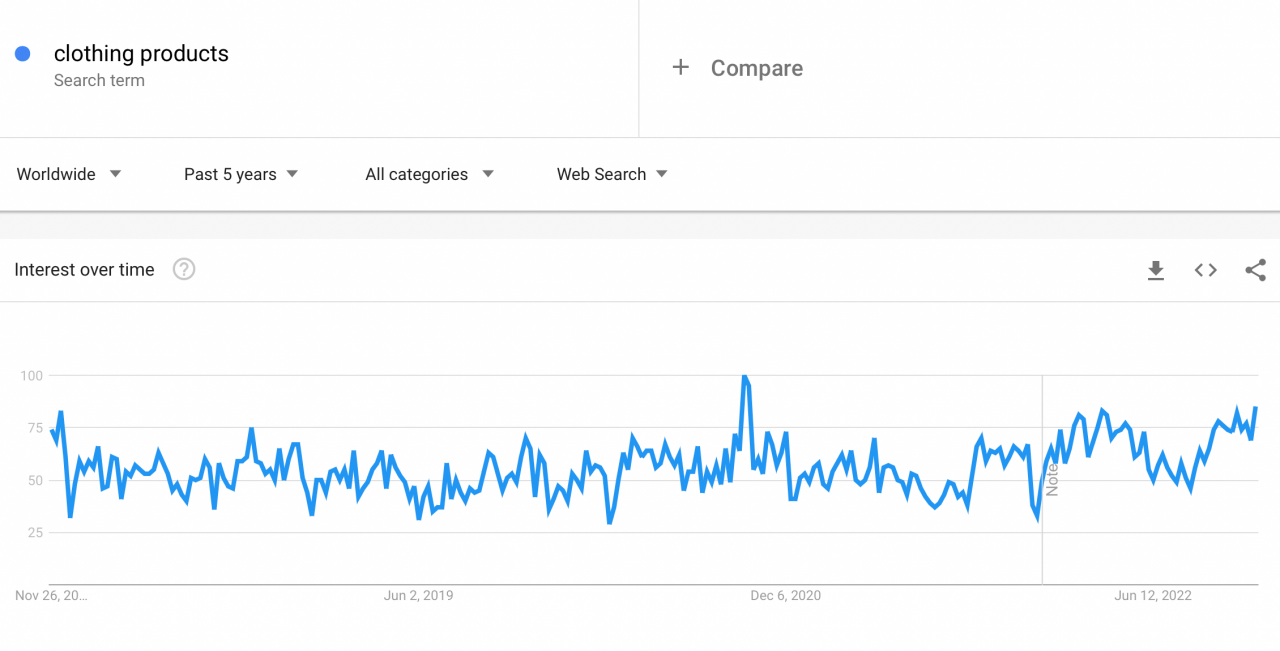
Task: Expand the All categories dropdown
Action: coord(428,174)
